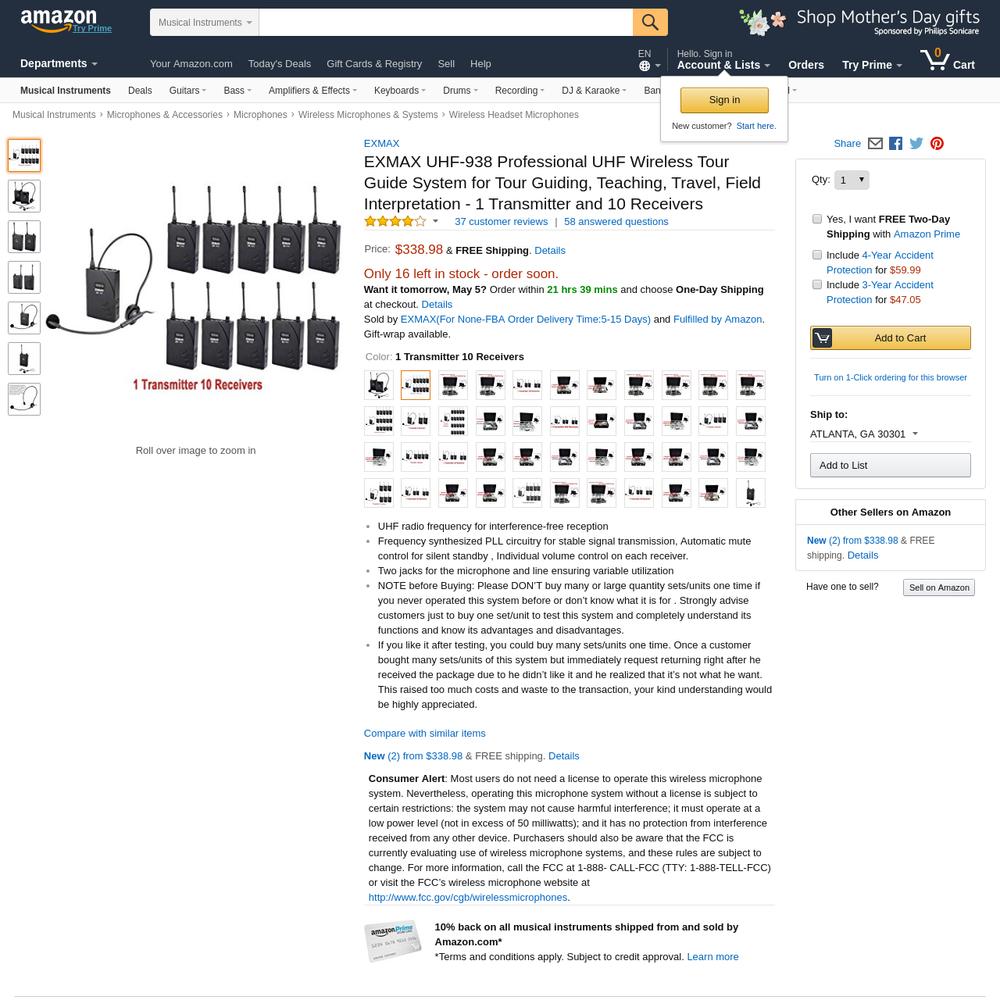Share product via email envelope icon
Screen dimensions: 1000x1000
pyautogui.click(x=875, y=143)
